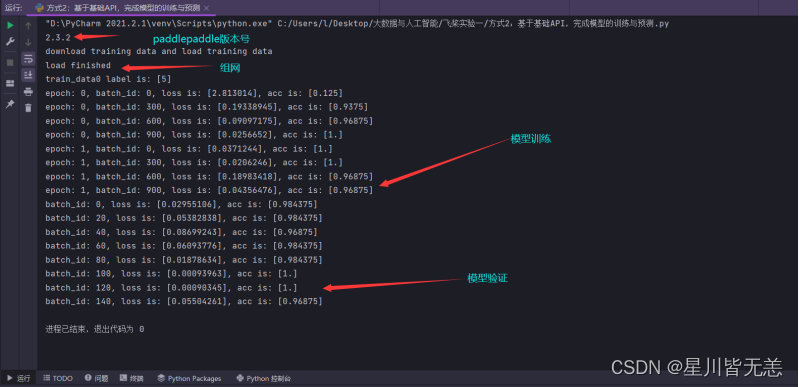Screen dimensions: 799x387
Task: Click the 'download training data' output line
Action: coord(158,51)
